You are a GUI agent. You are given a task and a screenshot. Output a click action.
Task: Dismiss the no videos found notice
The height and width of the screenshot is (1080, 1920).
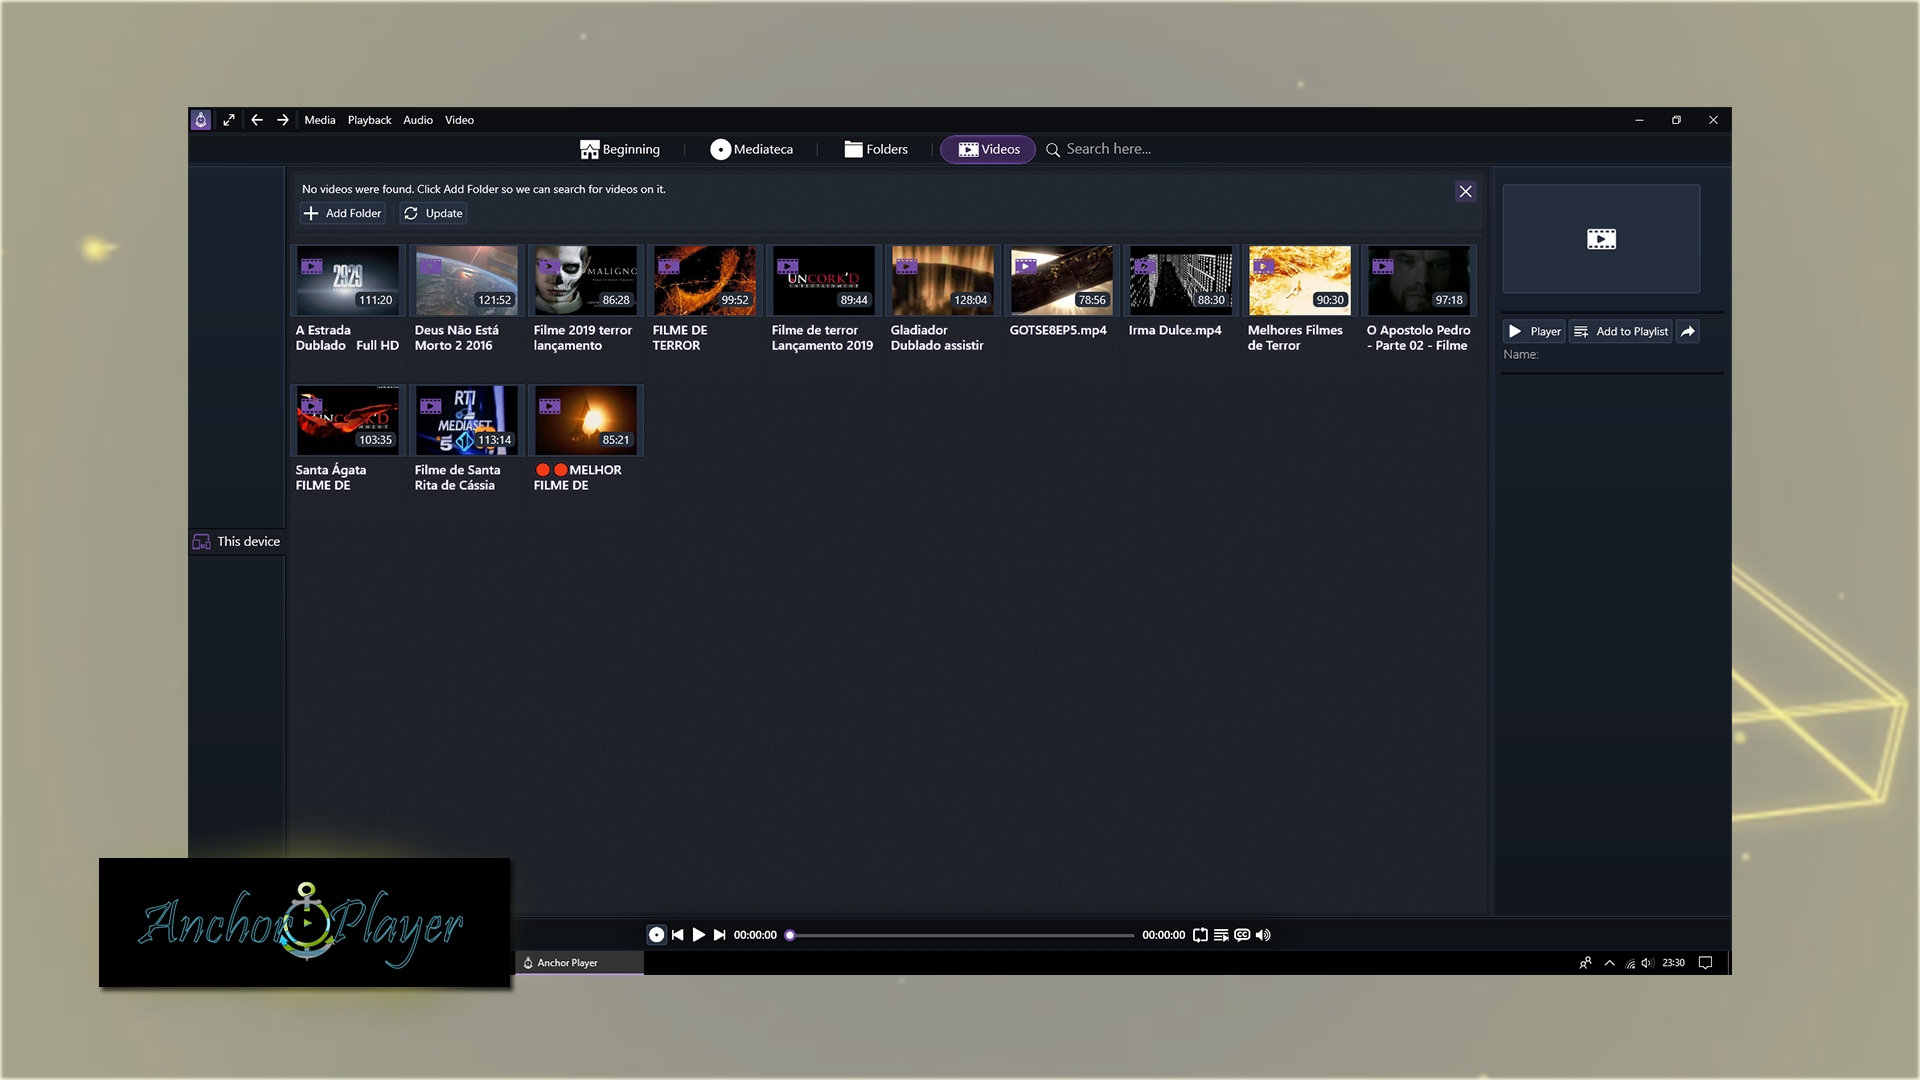coord(1465,191)
